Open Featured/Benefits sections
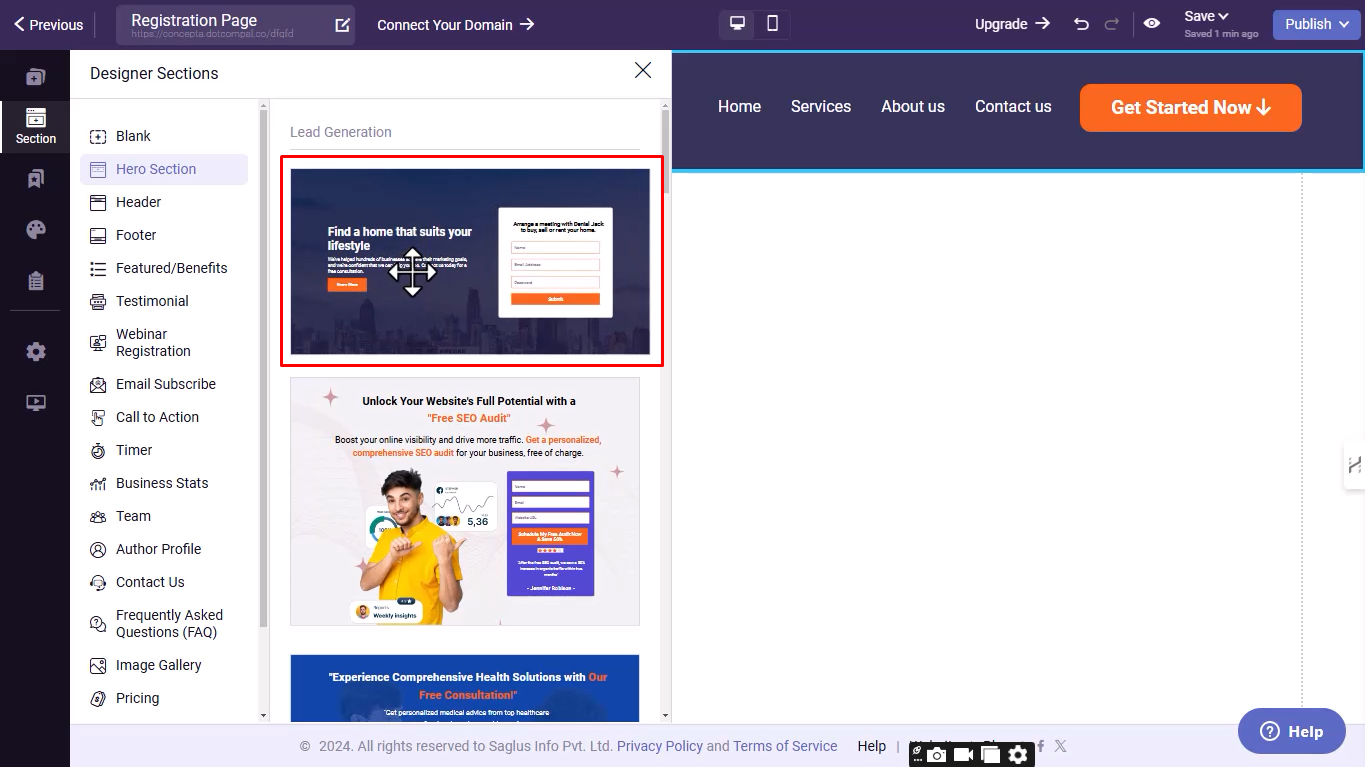The width and height of the screenshot is (1365, 767). [164, 268]
